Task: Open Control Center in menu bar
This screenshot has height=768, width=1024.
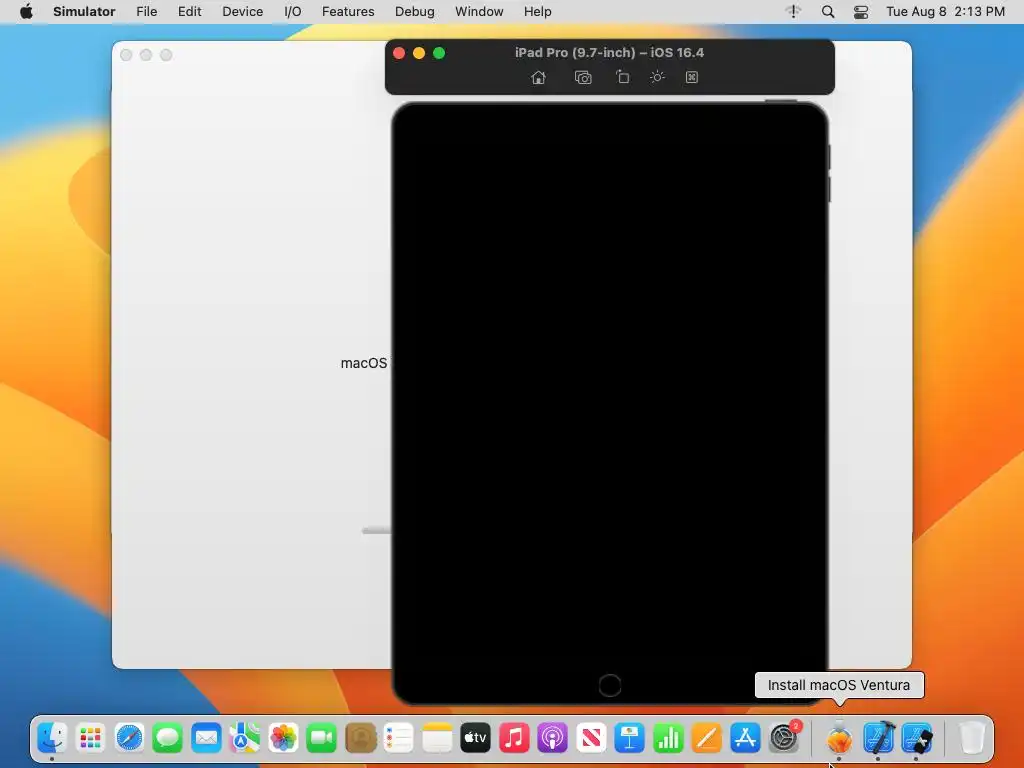Action: click(x=861, y=12)
